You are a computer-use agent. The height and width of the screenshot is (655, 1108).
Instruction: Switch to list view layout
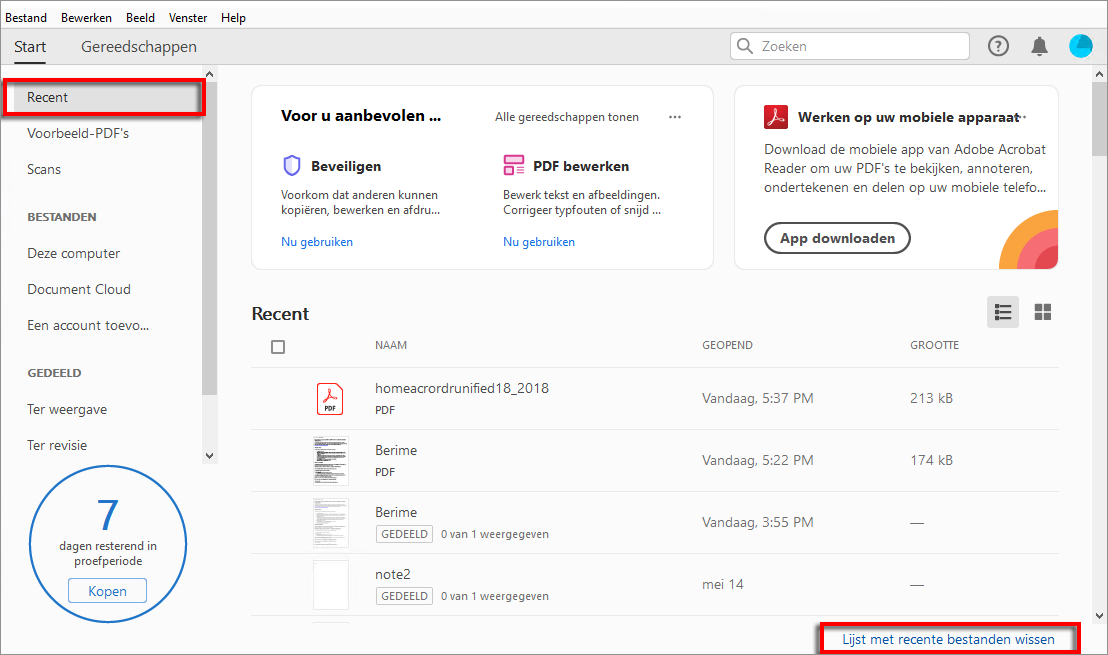click(x=1003, y=312)
